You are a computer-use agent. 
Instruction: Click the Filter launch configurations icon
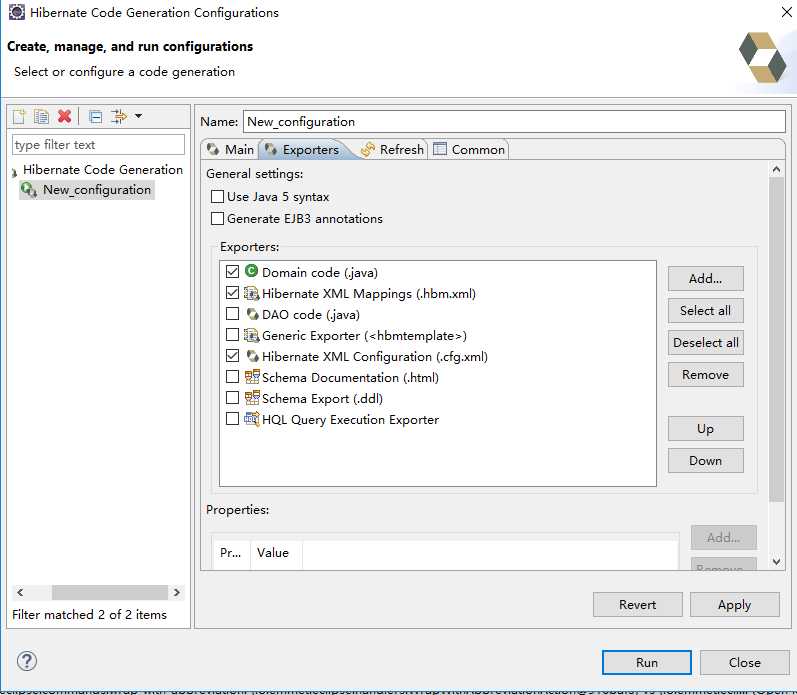click(x=119, y=116)
